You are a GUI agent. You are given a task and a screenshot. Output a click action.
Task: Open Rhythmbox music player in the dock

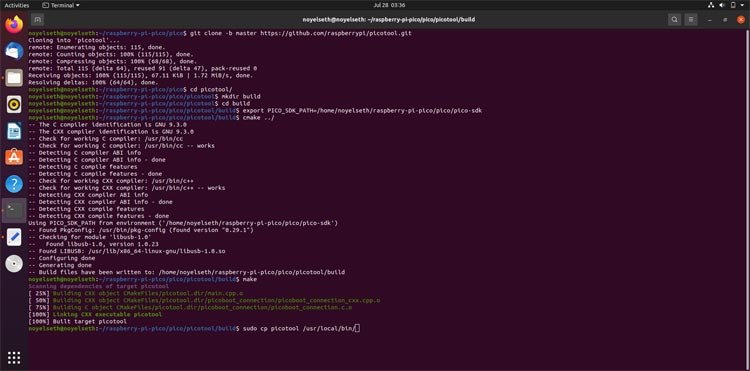pos(14,104)
